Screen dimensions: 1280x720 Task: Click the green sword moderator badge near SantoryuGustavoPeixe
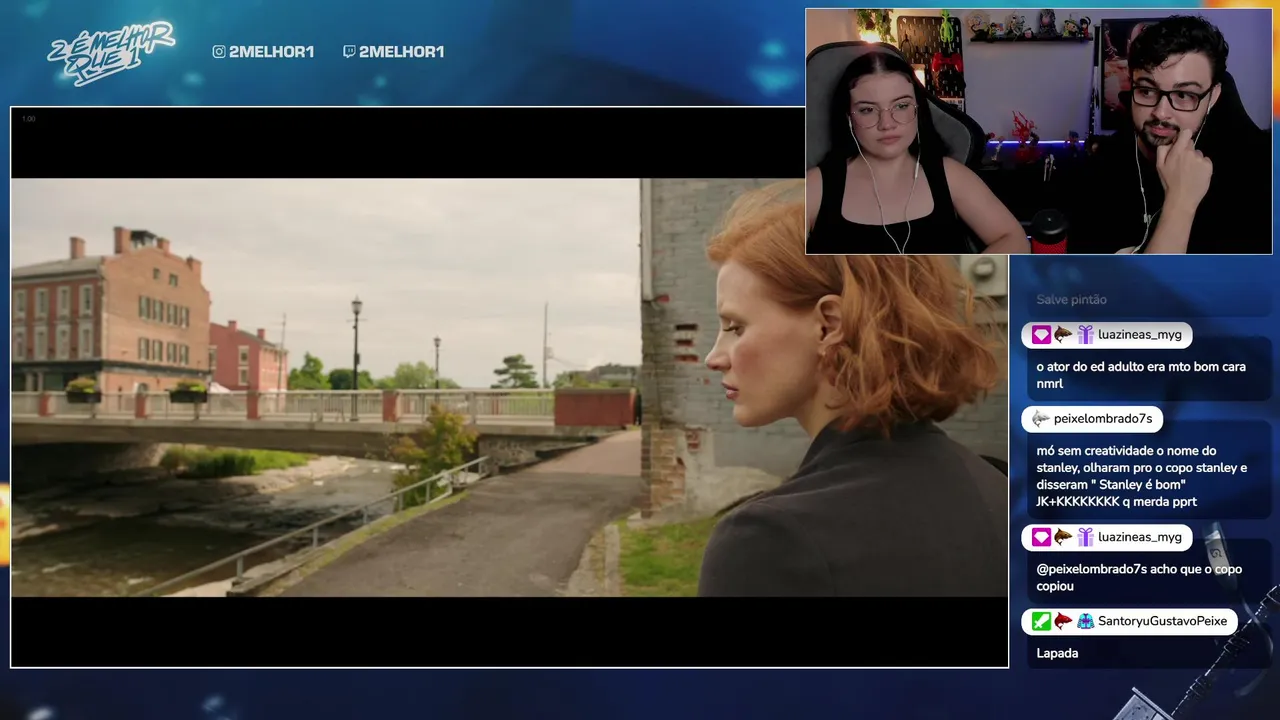1041,621
